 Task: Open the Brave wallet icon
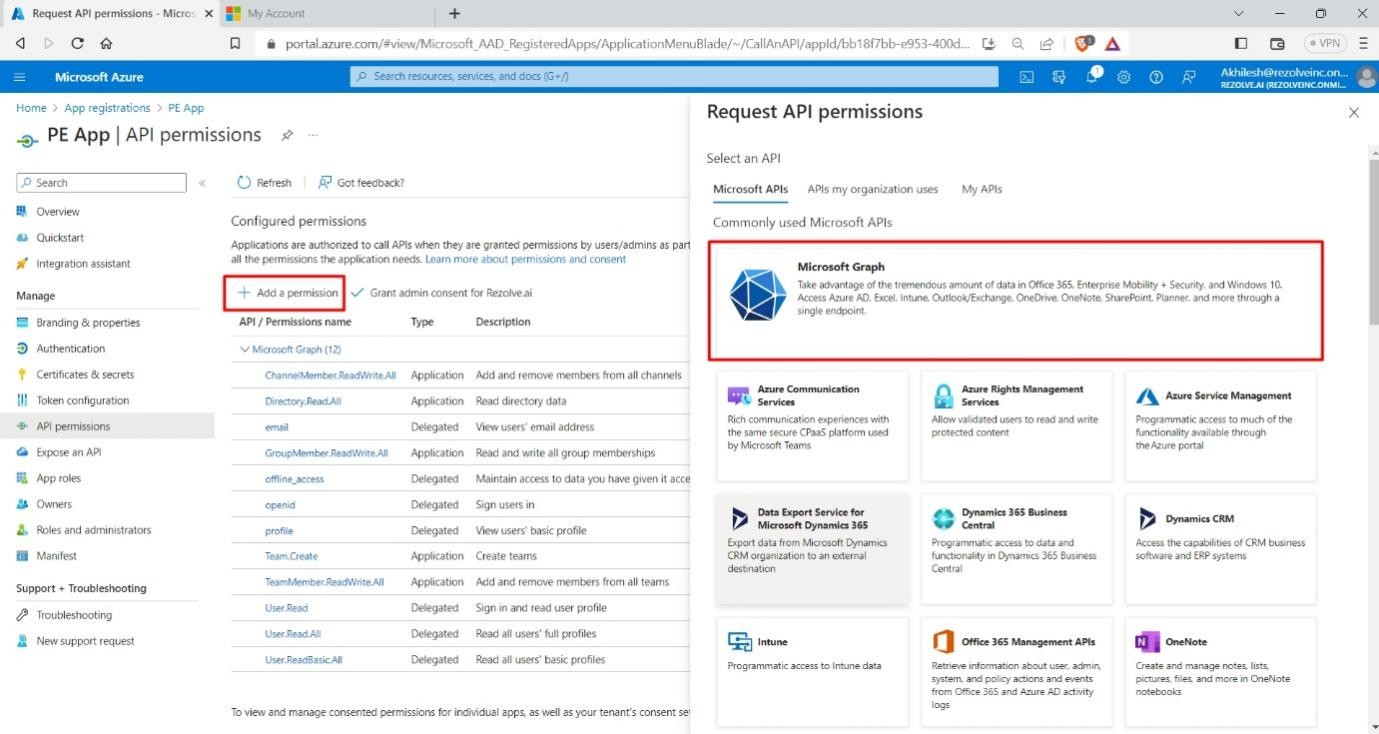point(1277,44)
